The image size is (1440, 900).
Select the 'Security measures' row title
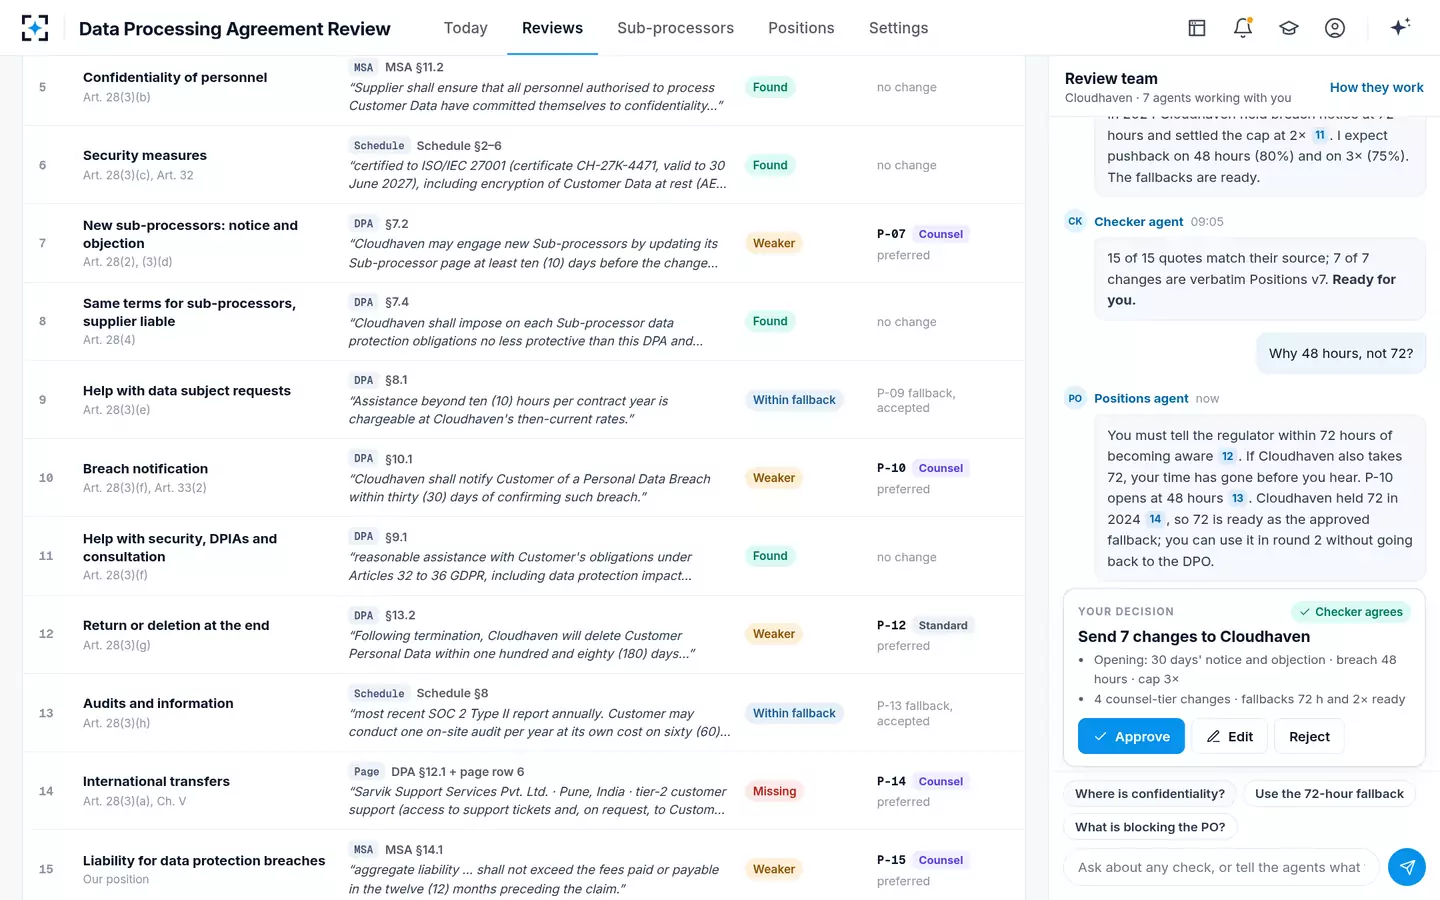[x=145, y=155]
